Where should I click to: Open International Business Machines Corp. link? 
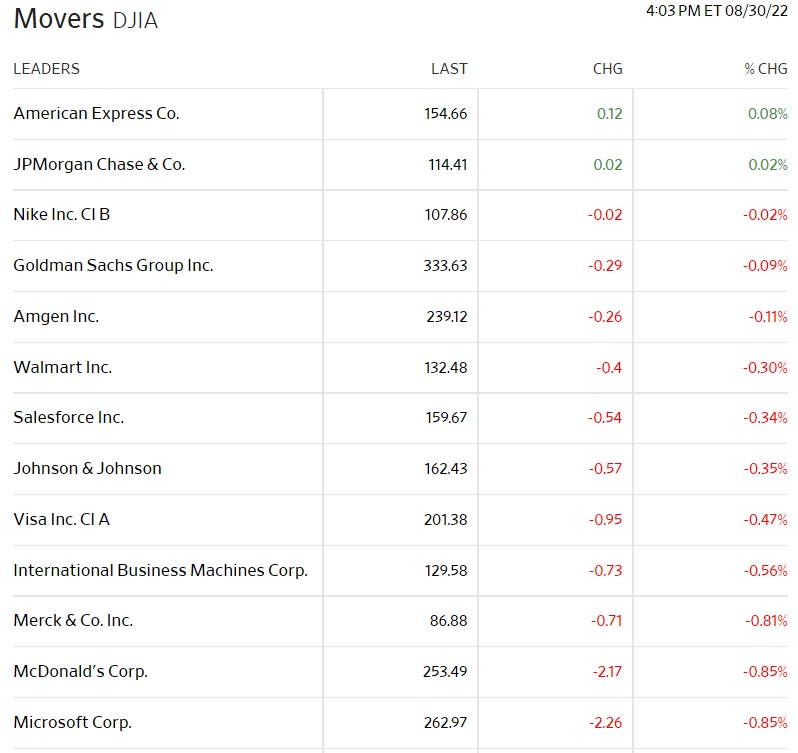[x=160, y=570]
